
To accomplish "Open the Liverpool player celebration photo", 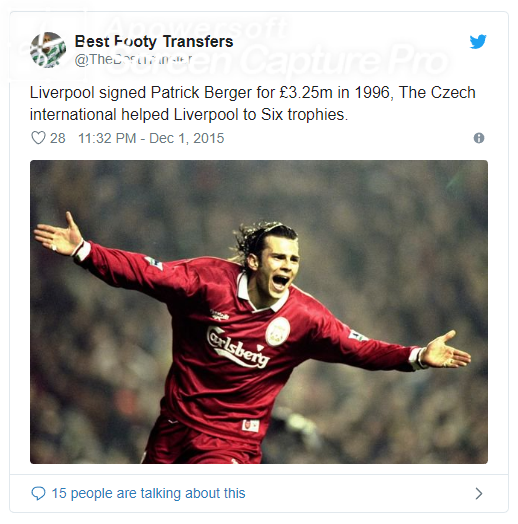I will tap(259, 312).
